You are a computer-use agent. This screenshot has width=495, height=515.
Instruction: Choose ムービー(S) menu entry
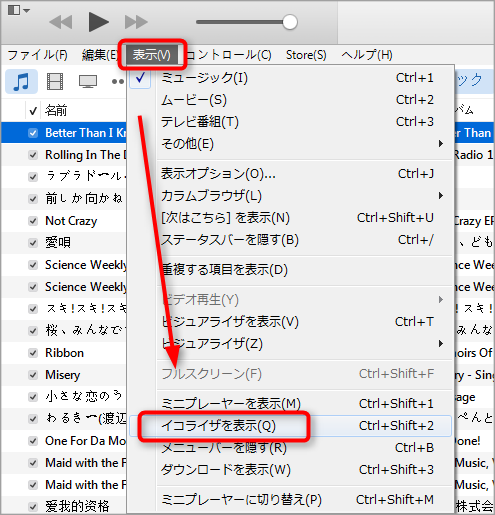(289, 100)
